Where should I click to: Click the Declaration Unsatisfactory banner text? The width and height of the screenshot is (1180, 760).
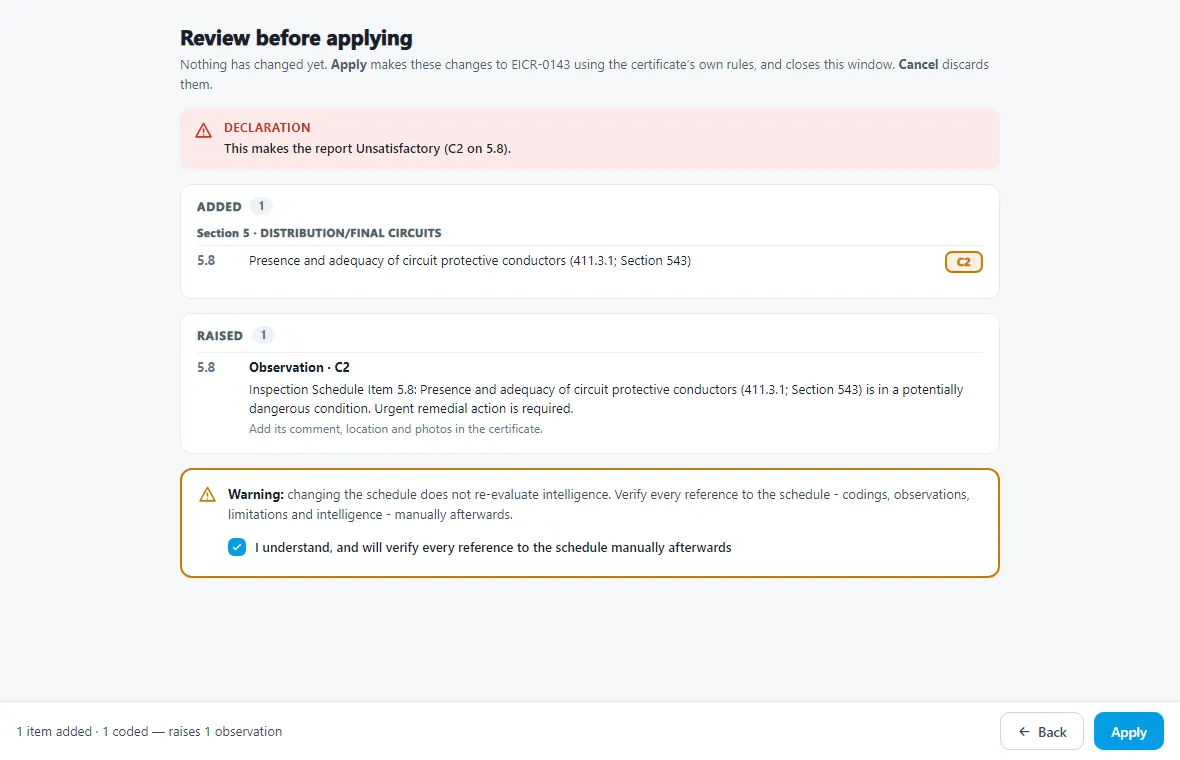[x=367, y=149]
